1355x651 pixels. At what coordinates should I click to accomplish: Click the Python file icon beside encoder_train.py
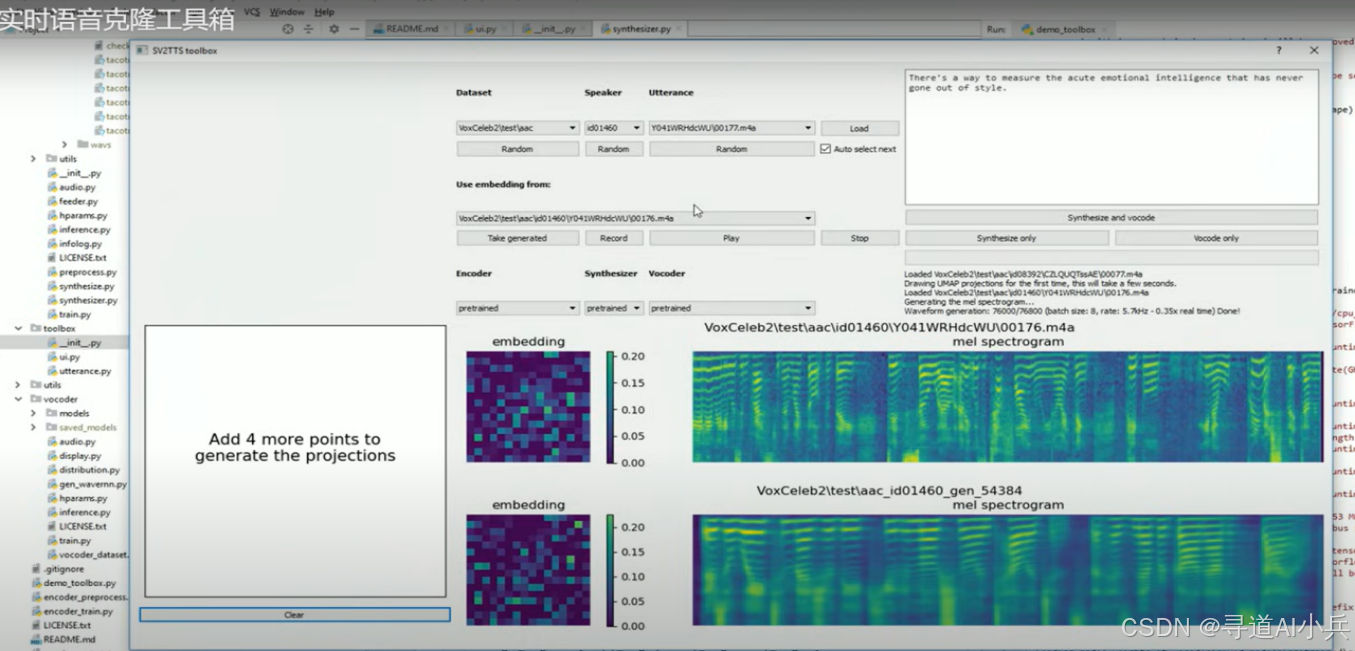coord(37,611)
